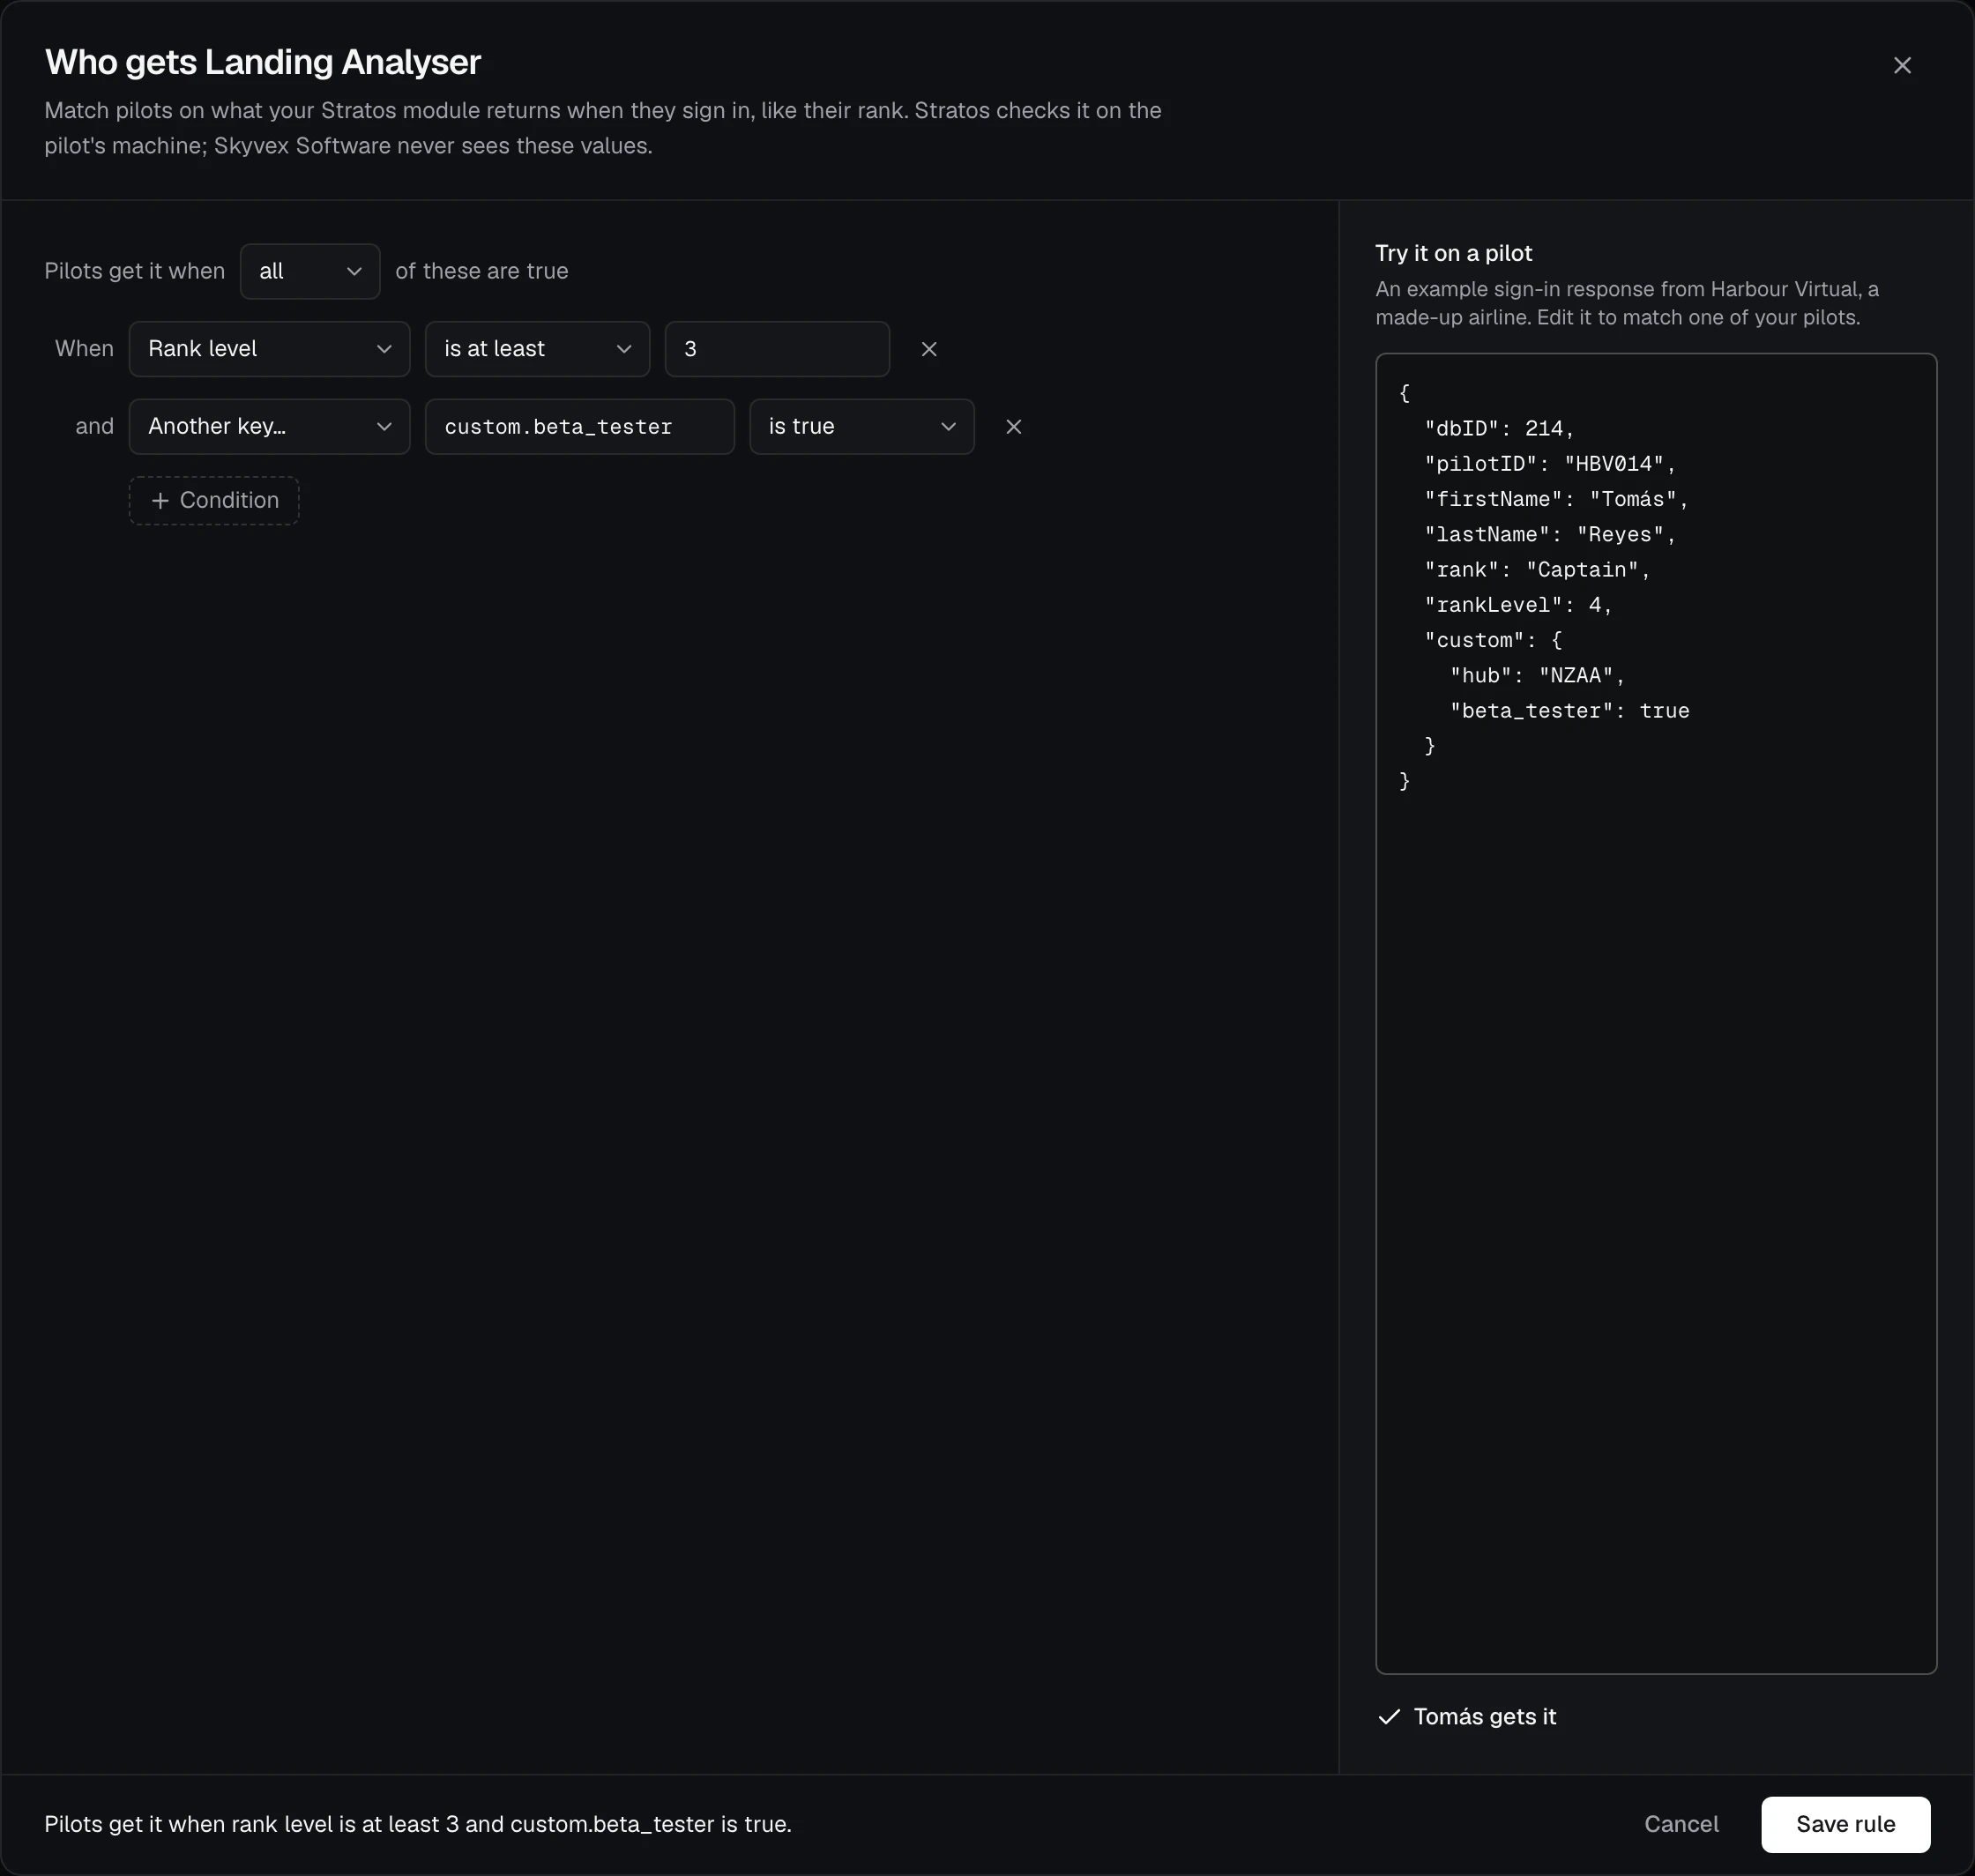Remove the Rank level condition
This screenshot has height=1876, width=1975.
929,349
